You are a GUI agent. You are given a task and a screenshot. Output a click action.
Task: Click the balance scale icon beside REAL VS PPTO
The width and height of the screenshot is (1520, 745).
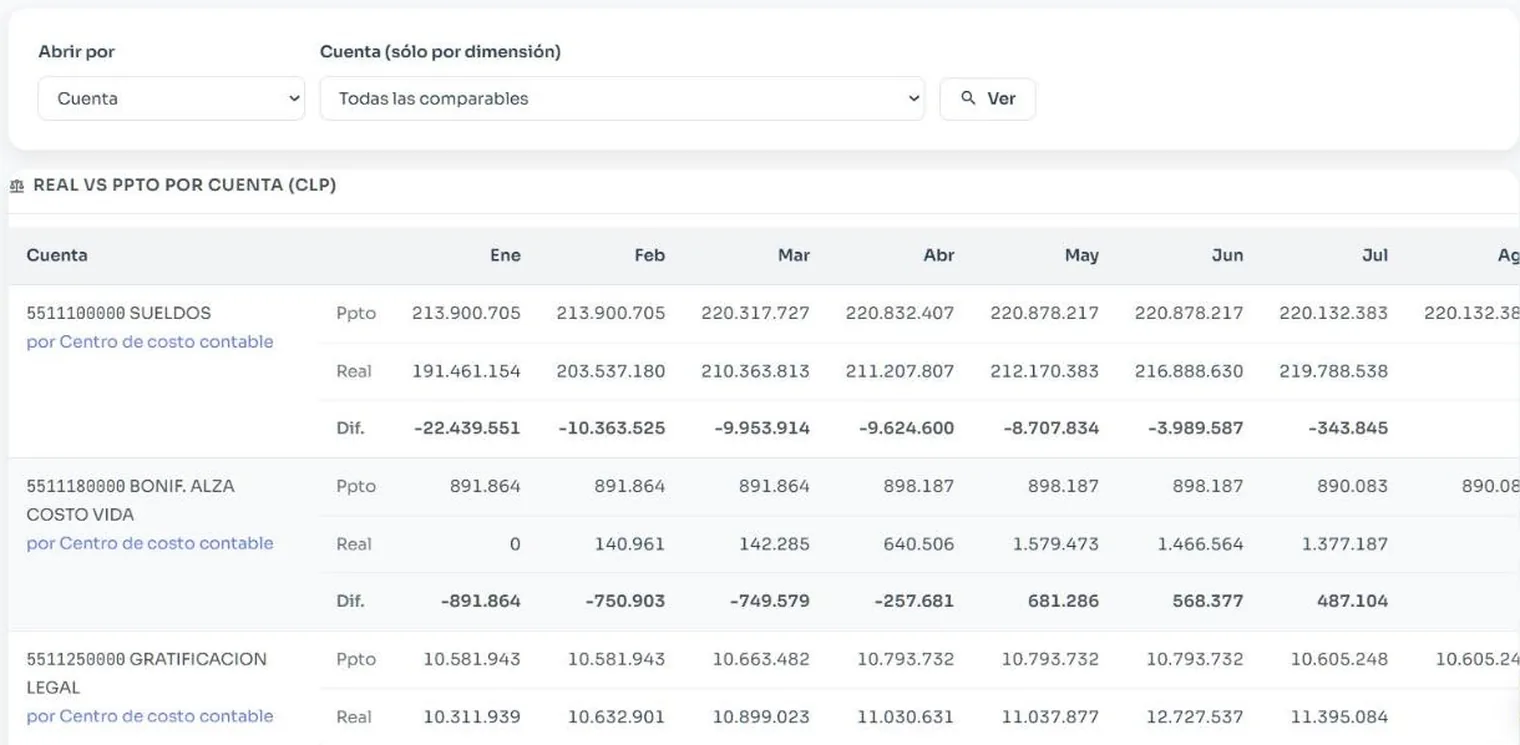point(16,186)
